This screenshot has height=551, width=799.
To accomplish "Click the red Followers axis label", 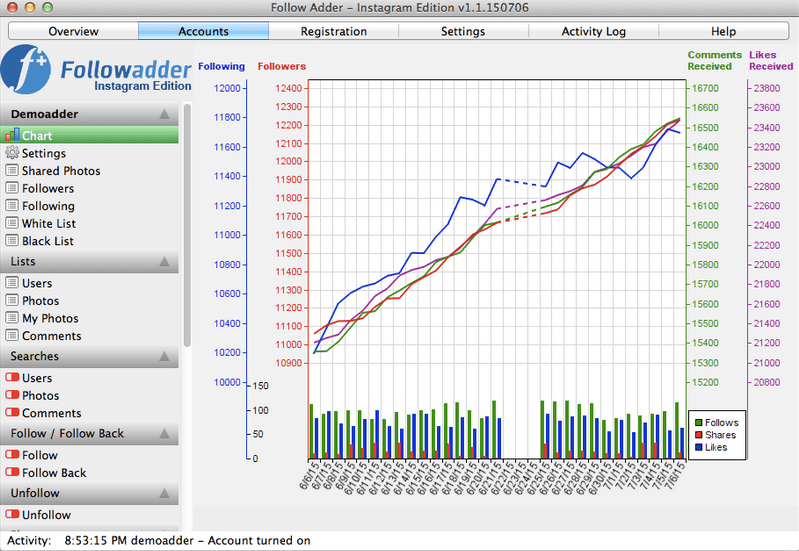I will click(x=282, y=66).
